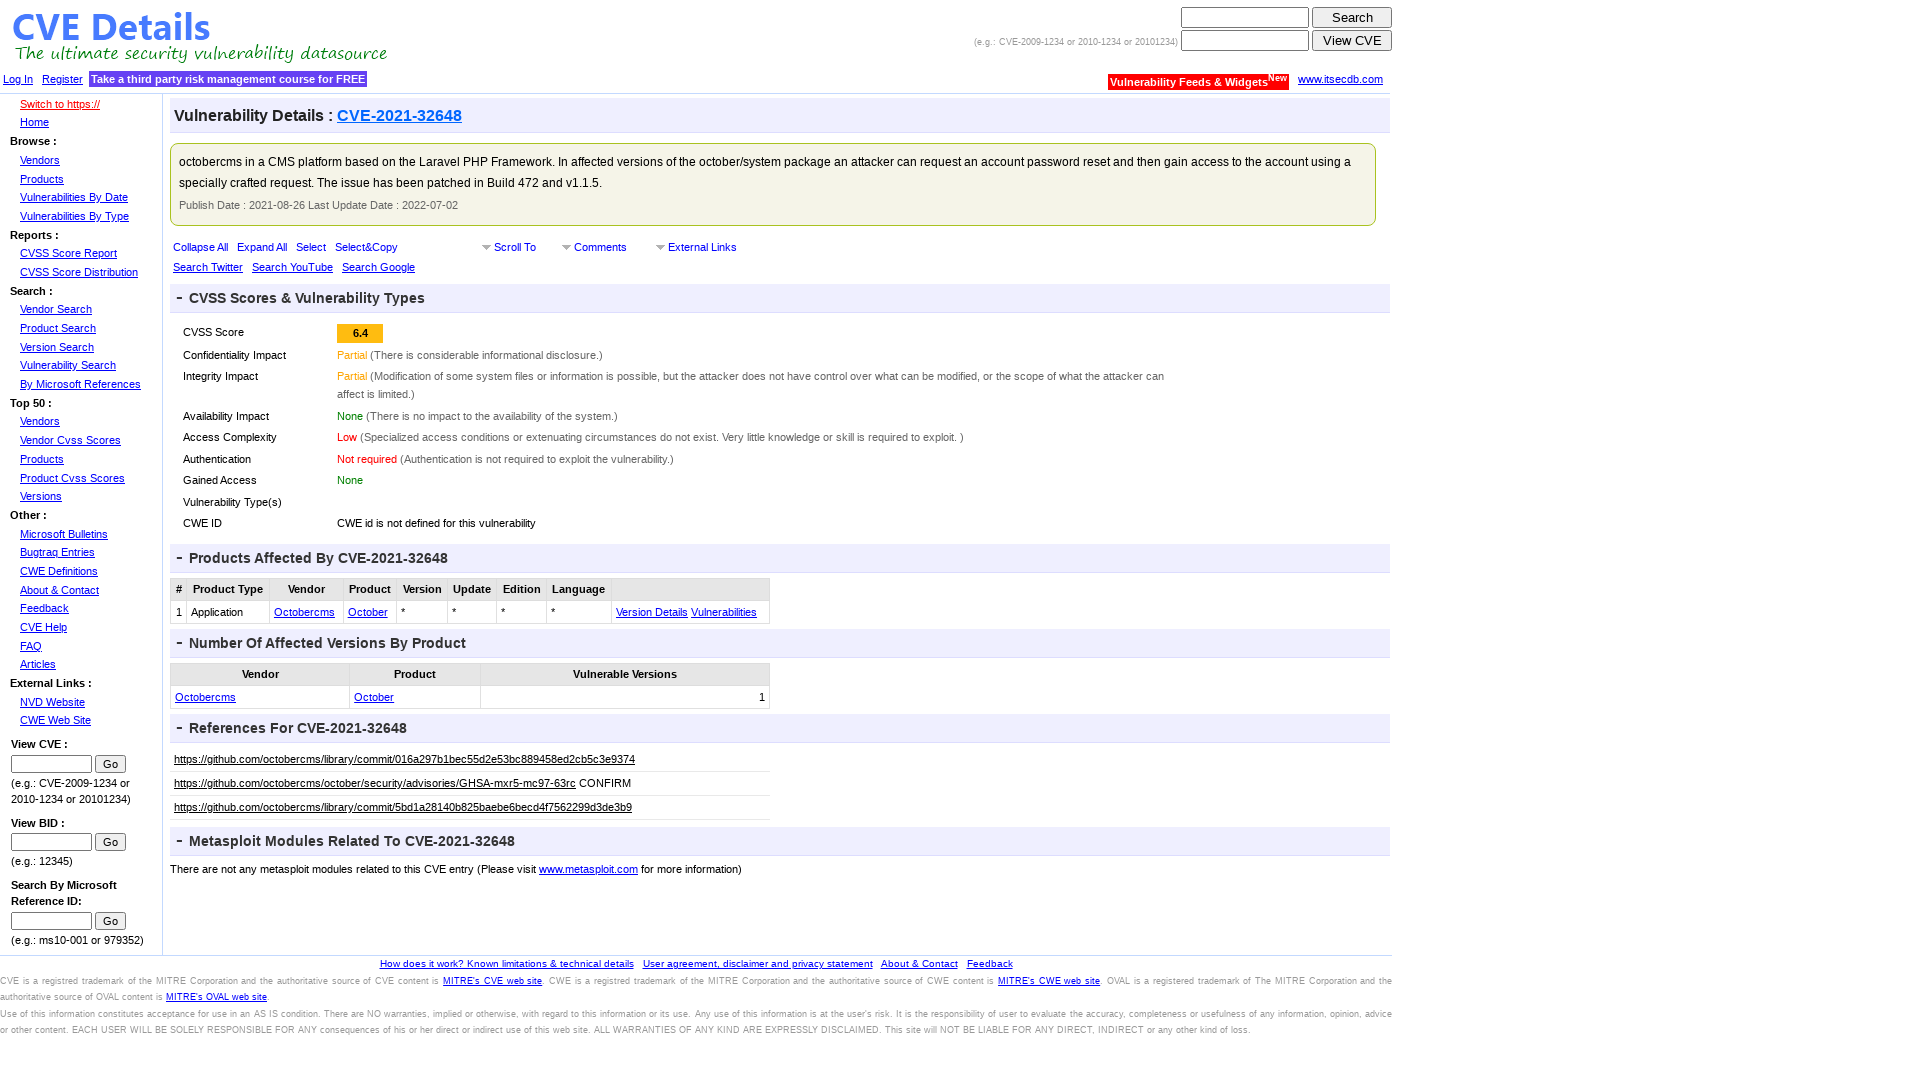
Task: Focus the sidebar View CVE input field
Action: coord(51,764)
